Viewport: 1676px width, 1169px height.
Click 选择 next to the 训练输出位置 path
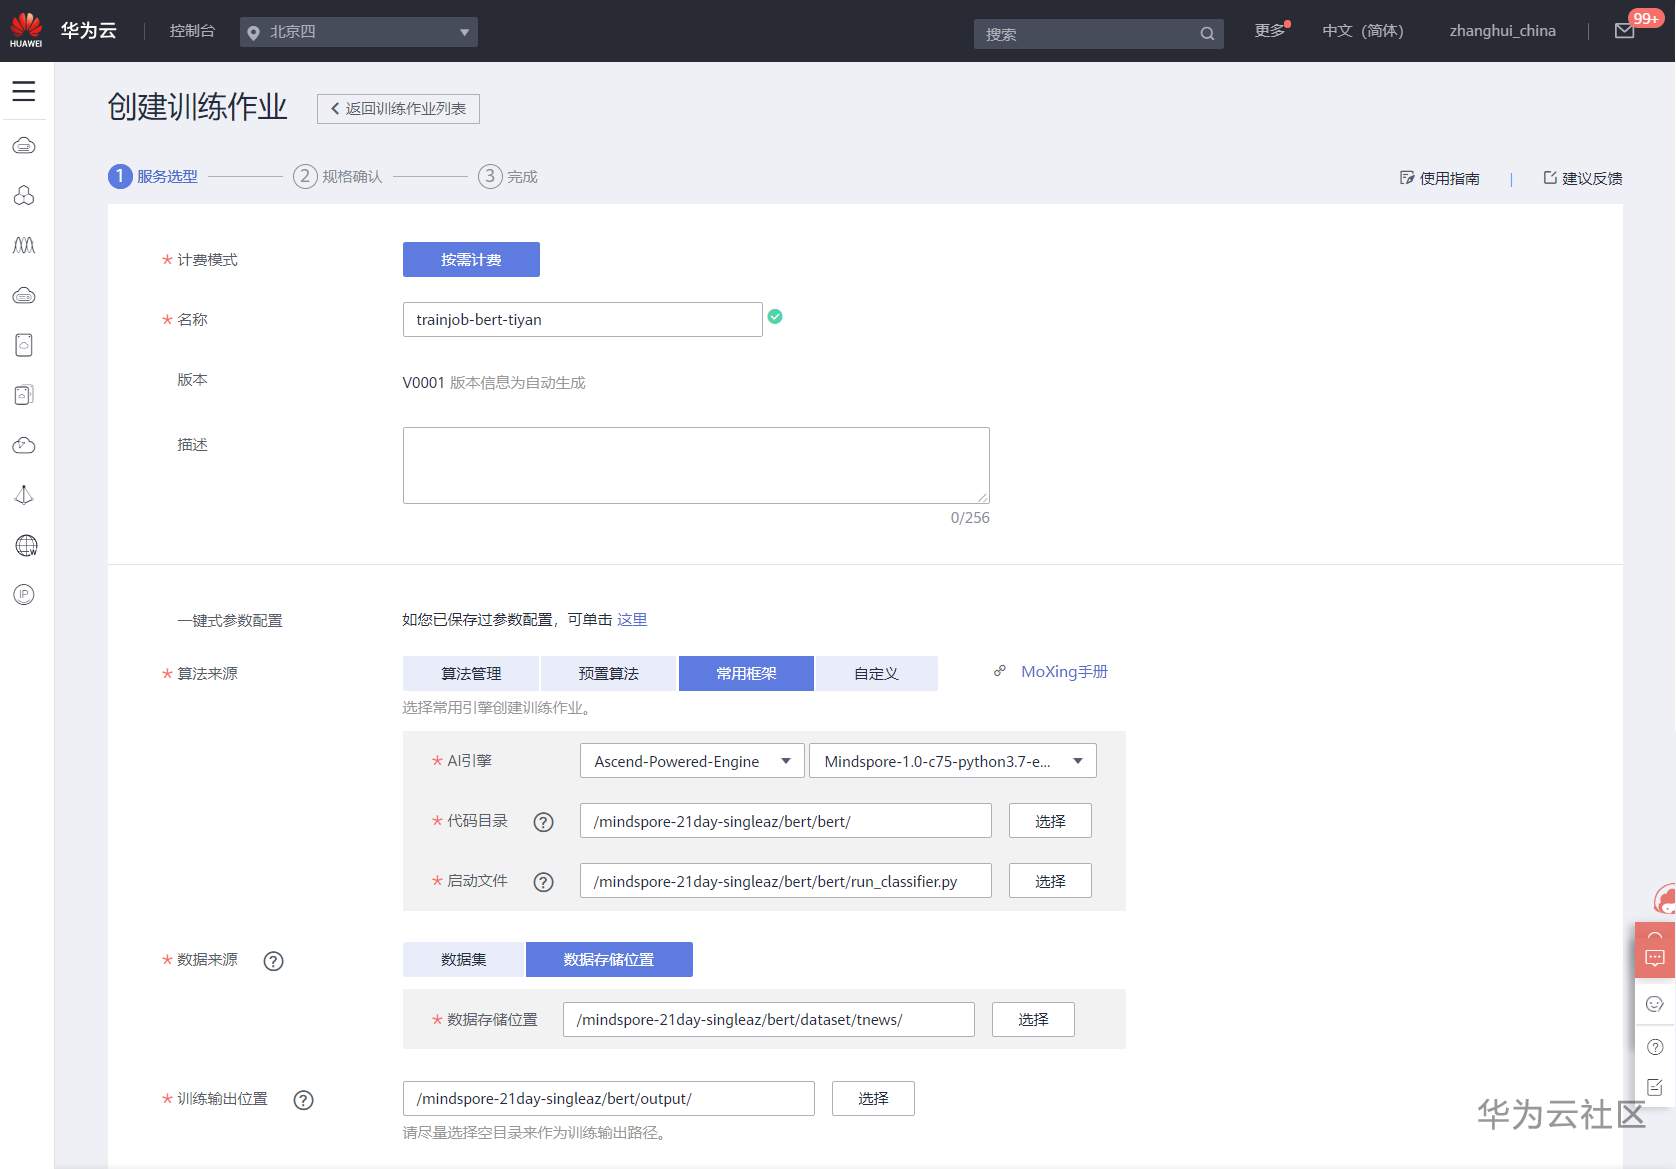(x=873, y=1099)
